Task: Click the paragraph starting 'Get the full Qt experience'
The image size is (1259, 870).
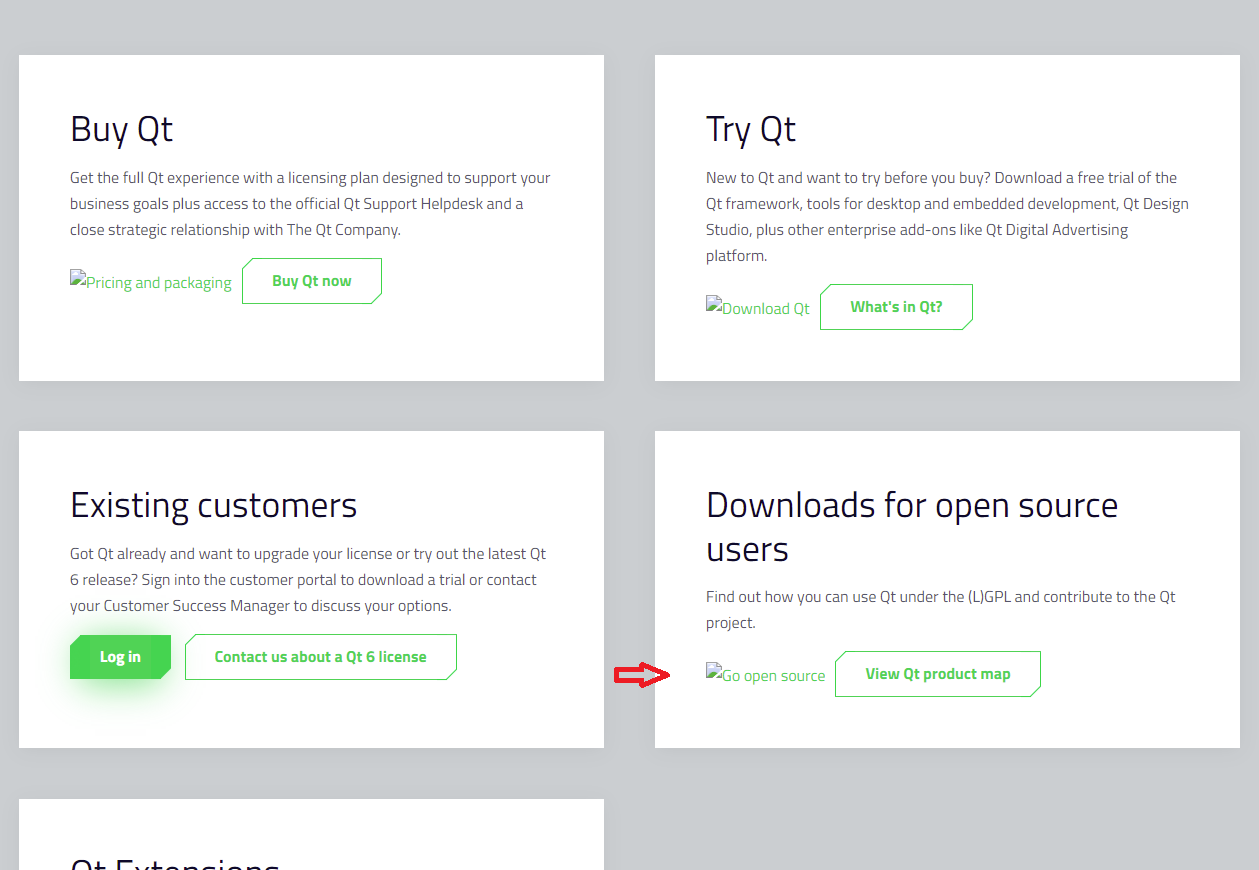Action: (x=311, y=204)
